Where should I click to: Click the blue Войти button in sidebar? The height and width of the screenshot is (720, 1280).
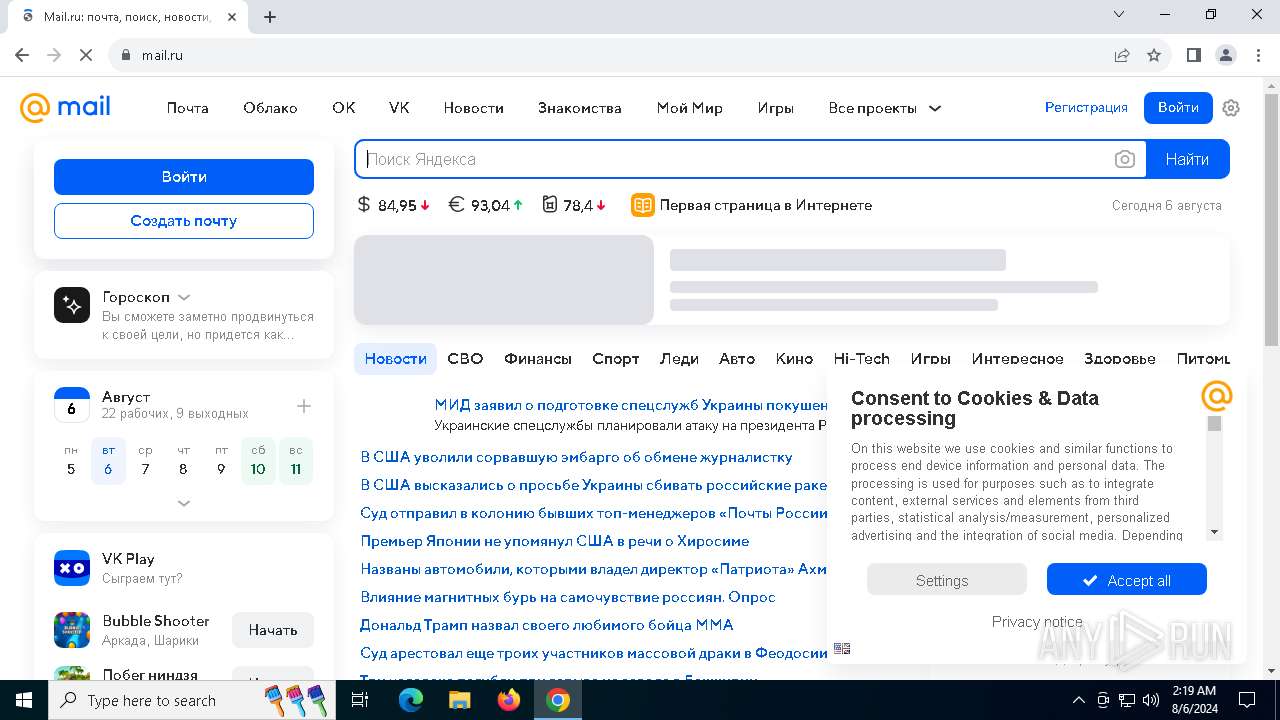pos(184,177)
